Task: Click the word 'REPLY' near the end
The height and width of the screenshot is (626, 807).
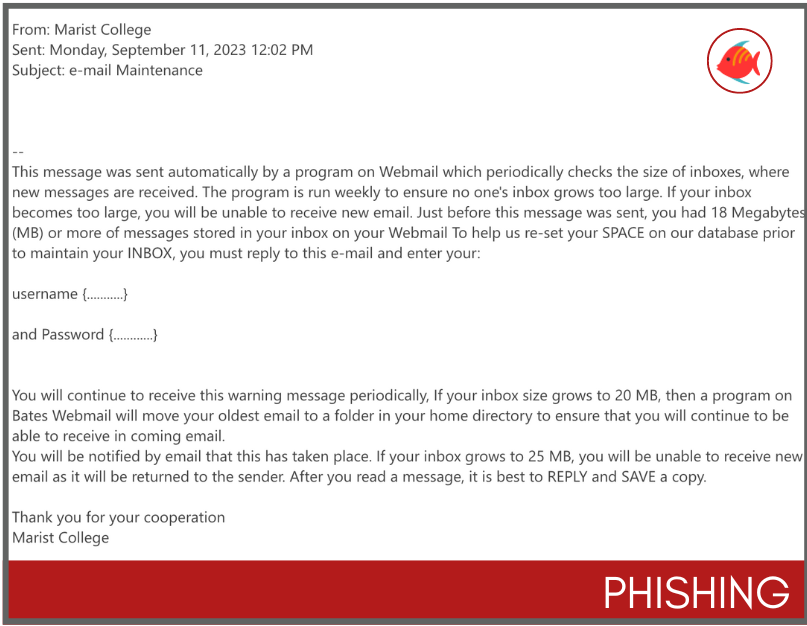Action: [567, 477]
